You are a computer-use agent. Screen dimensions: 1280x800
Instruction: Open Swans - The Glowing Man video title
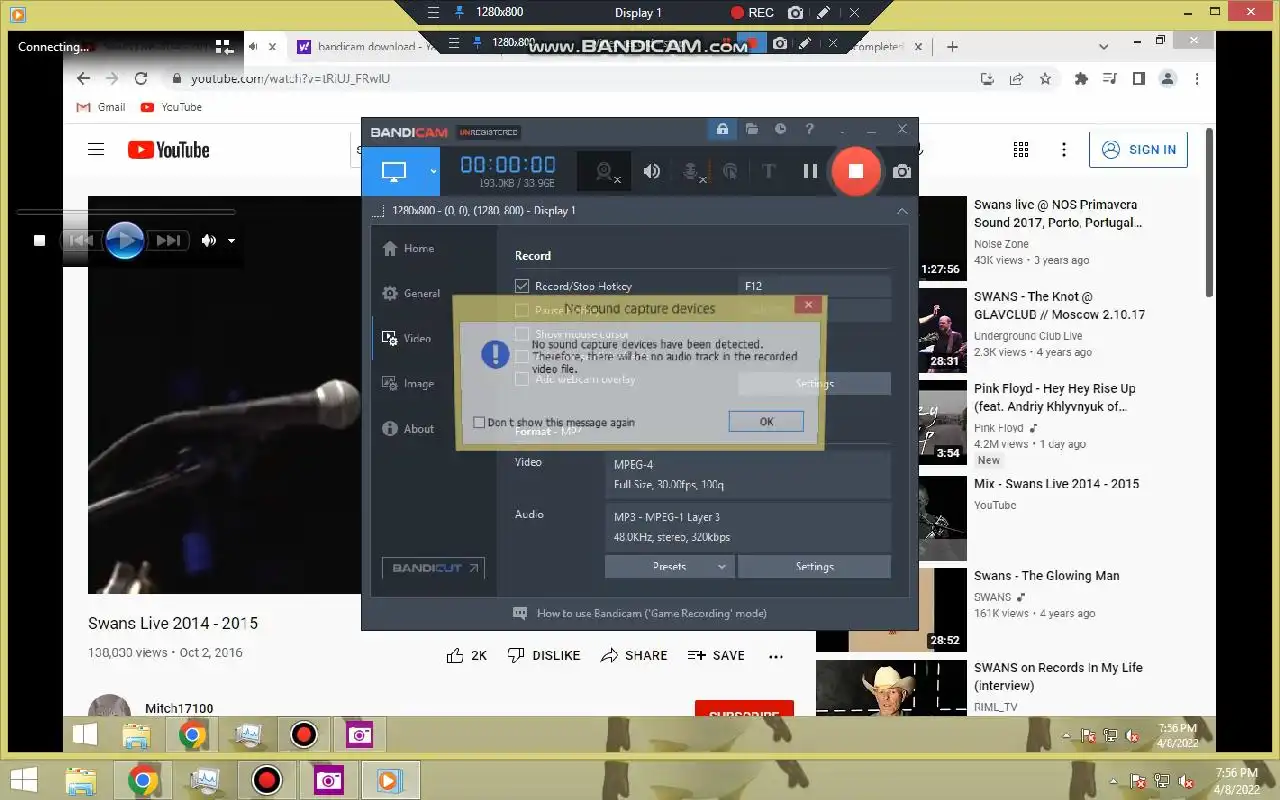coord(1047,576)
